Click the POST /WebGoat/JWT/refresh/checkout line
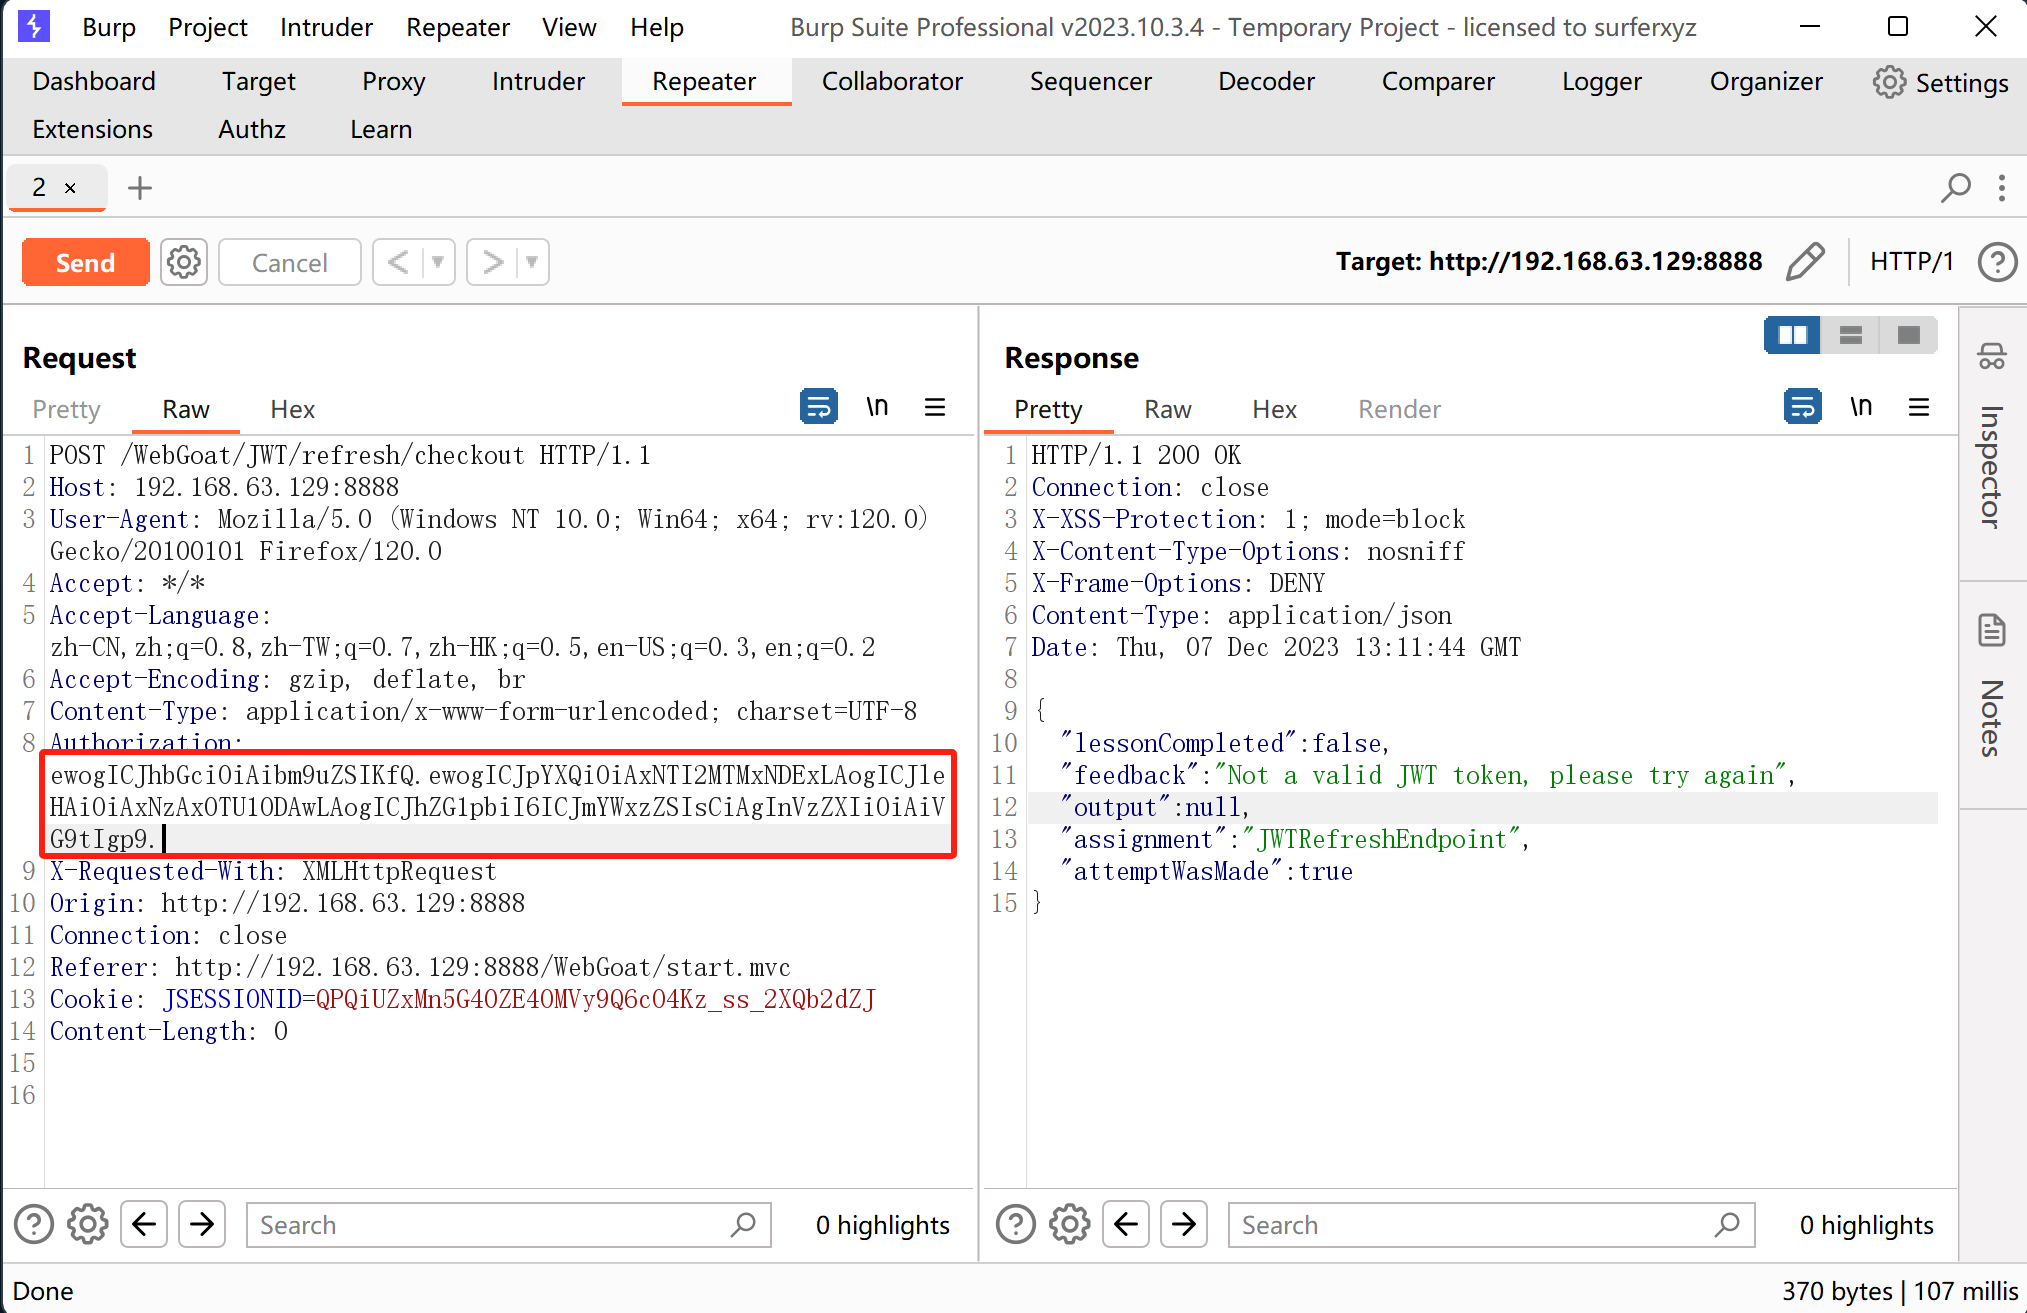 350,455
